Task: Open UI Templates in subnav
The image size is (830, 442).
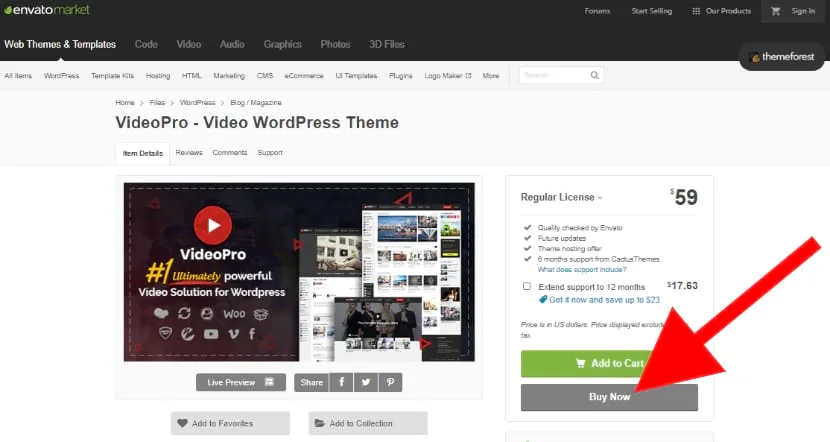Action: click(x=356, y=76)
